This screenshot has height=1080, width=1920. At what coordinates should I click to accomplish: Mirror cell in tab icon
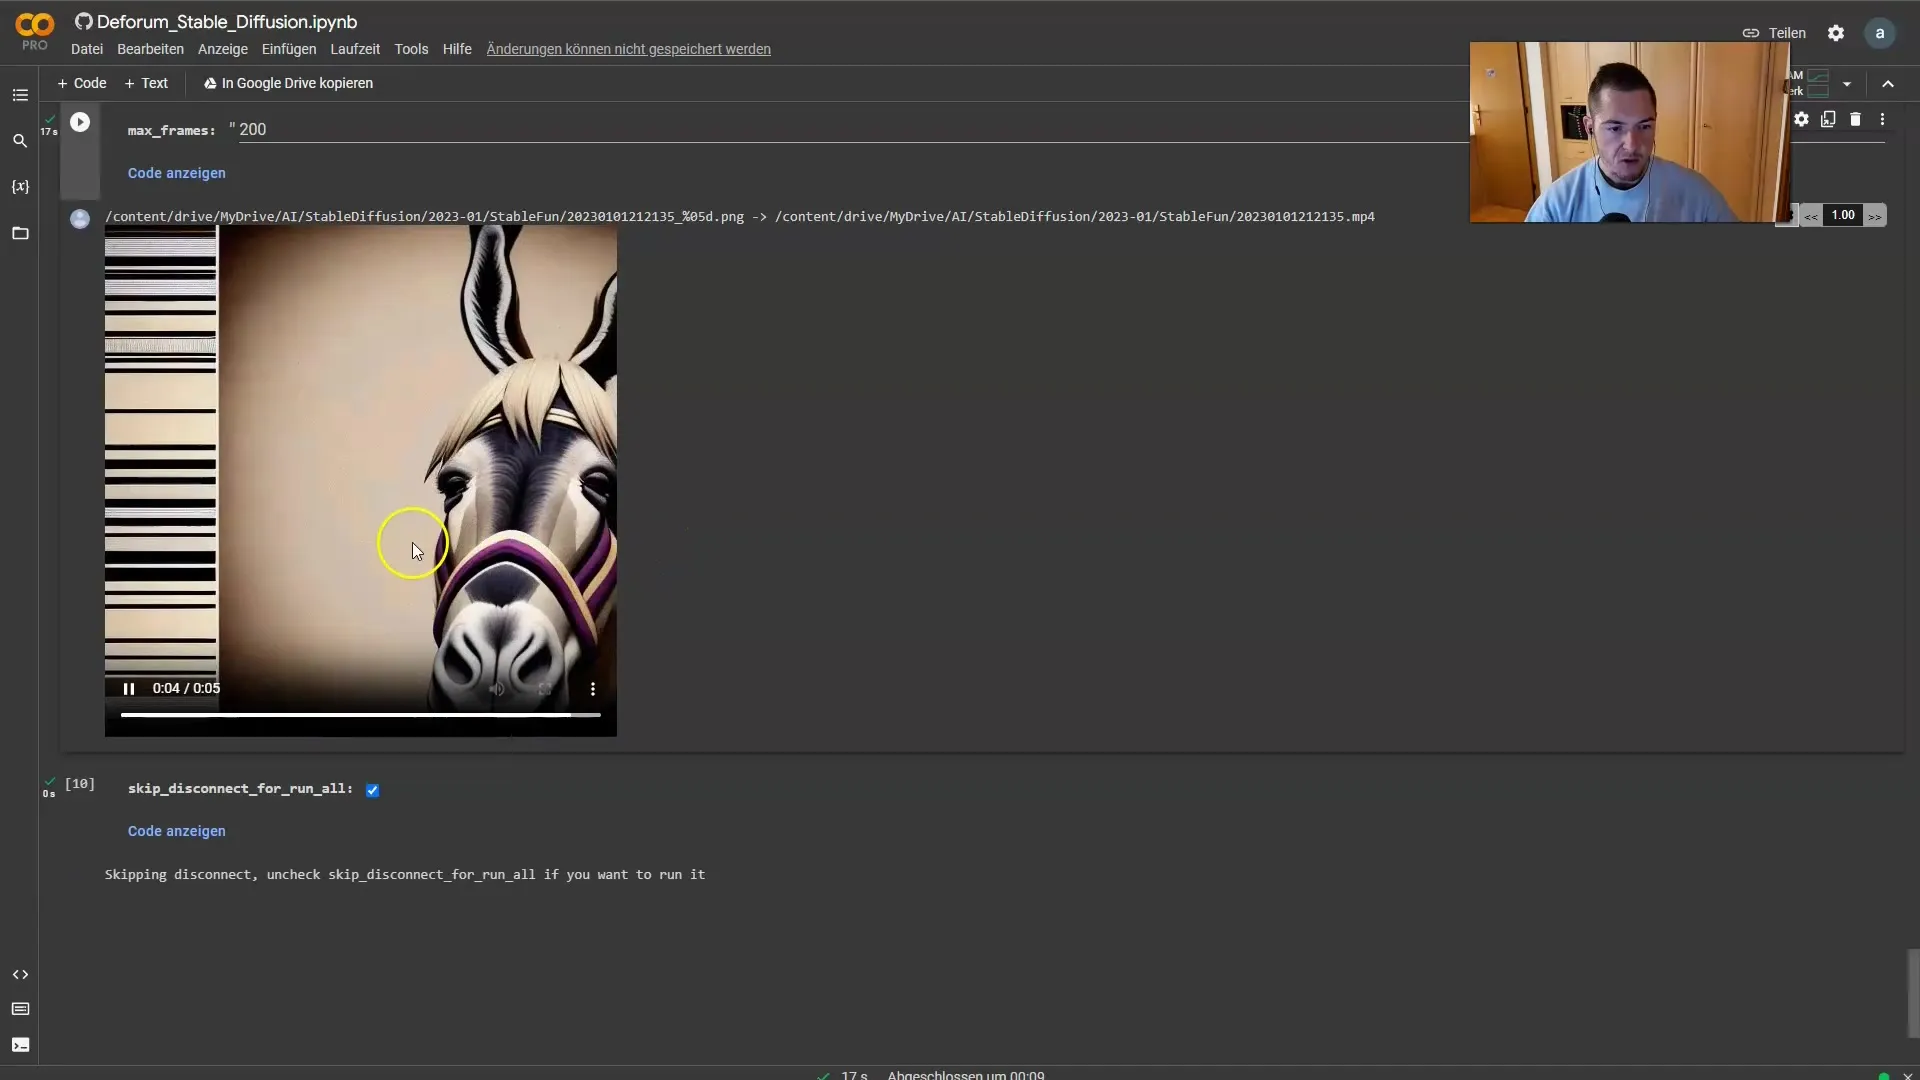pos(1828,119)
